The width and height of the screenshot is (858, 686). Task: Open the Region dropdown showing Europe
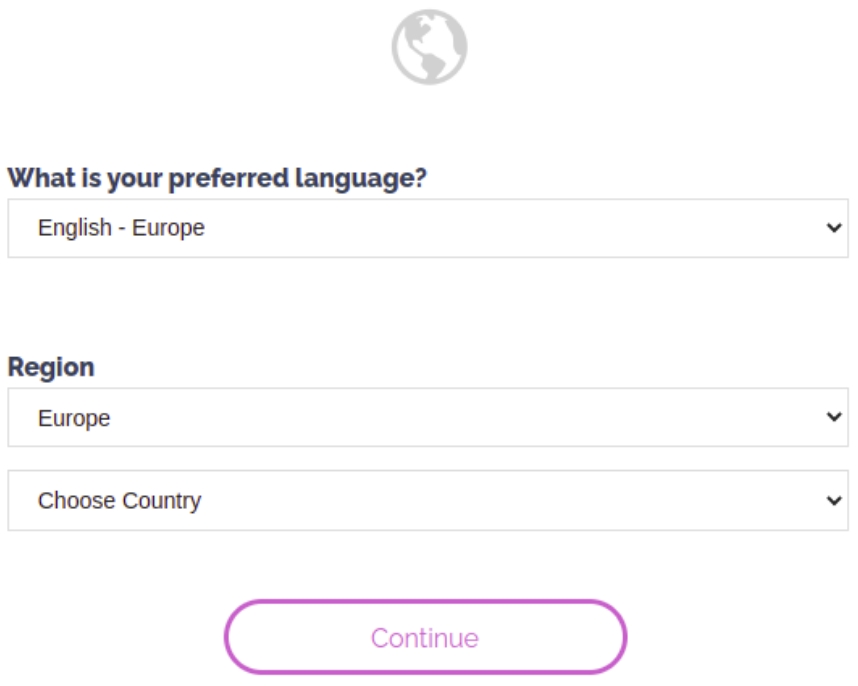(428, 418)
